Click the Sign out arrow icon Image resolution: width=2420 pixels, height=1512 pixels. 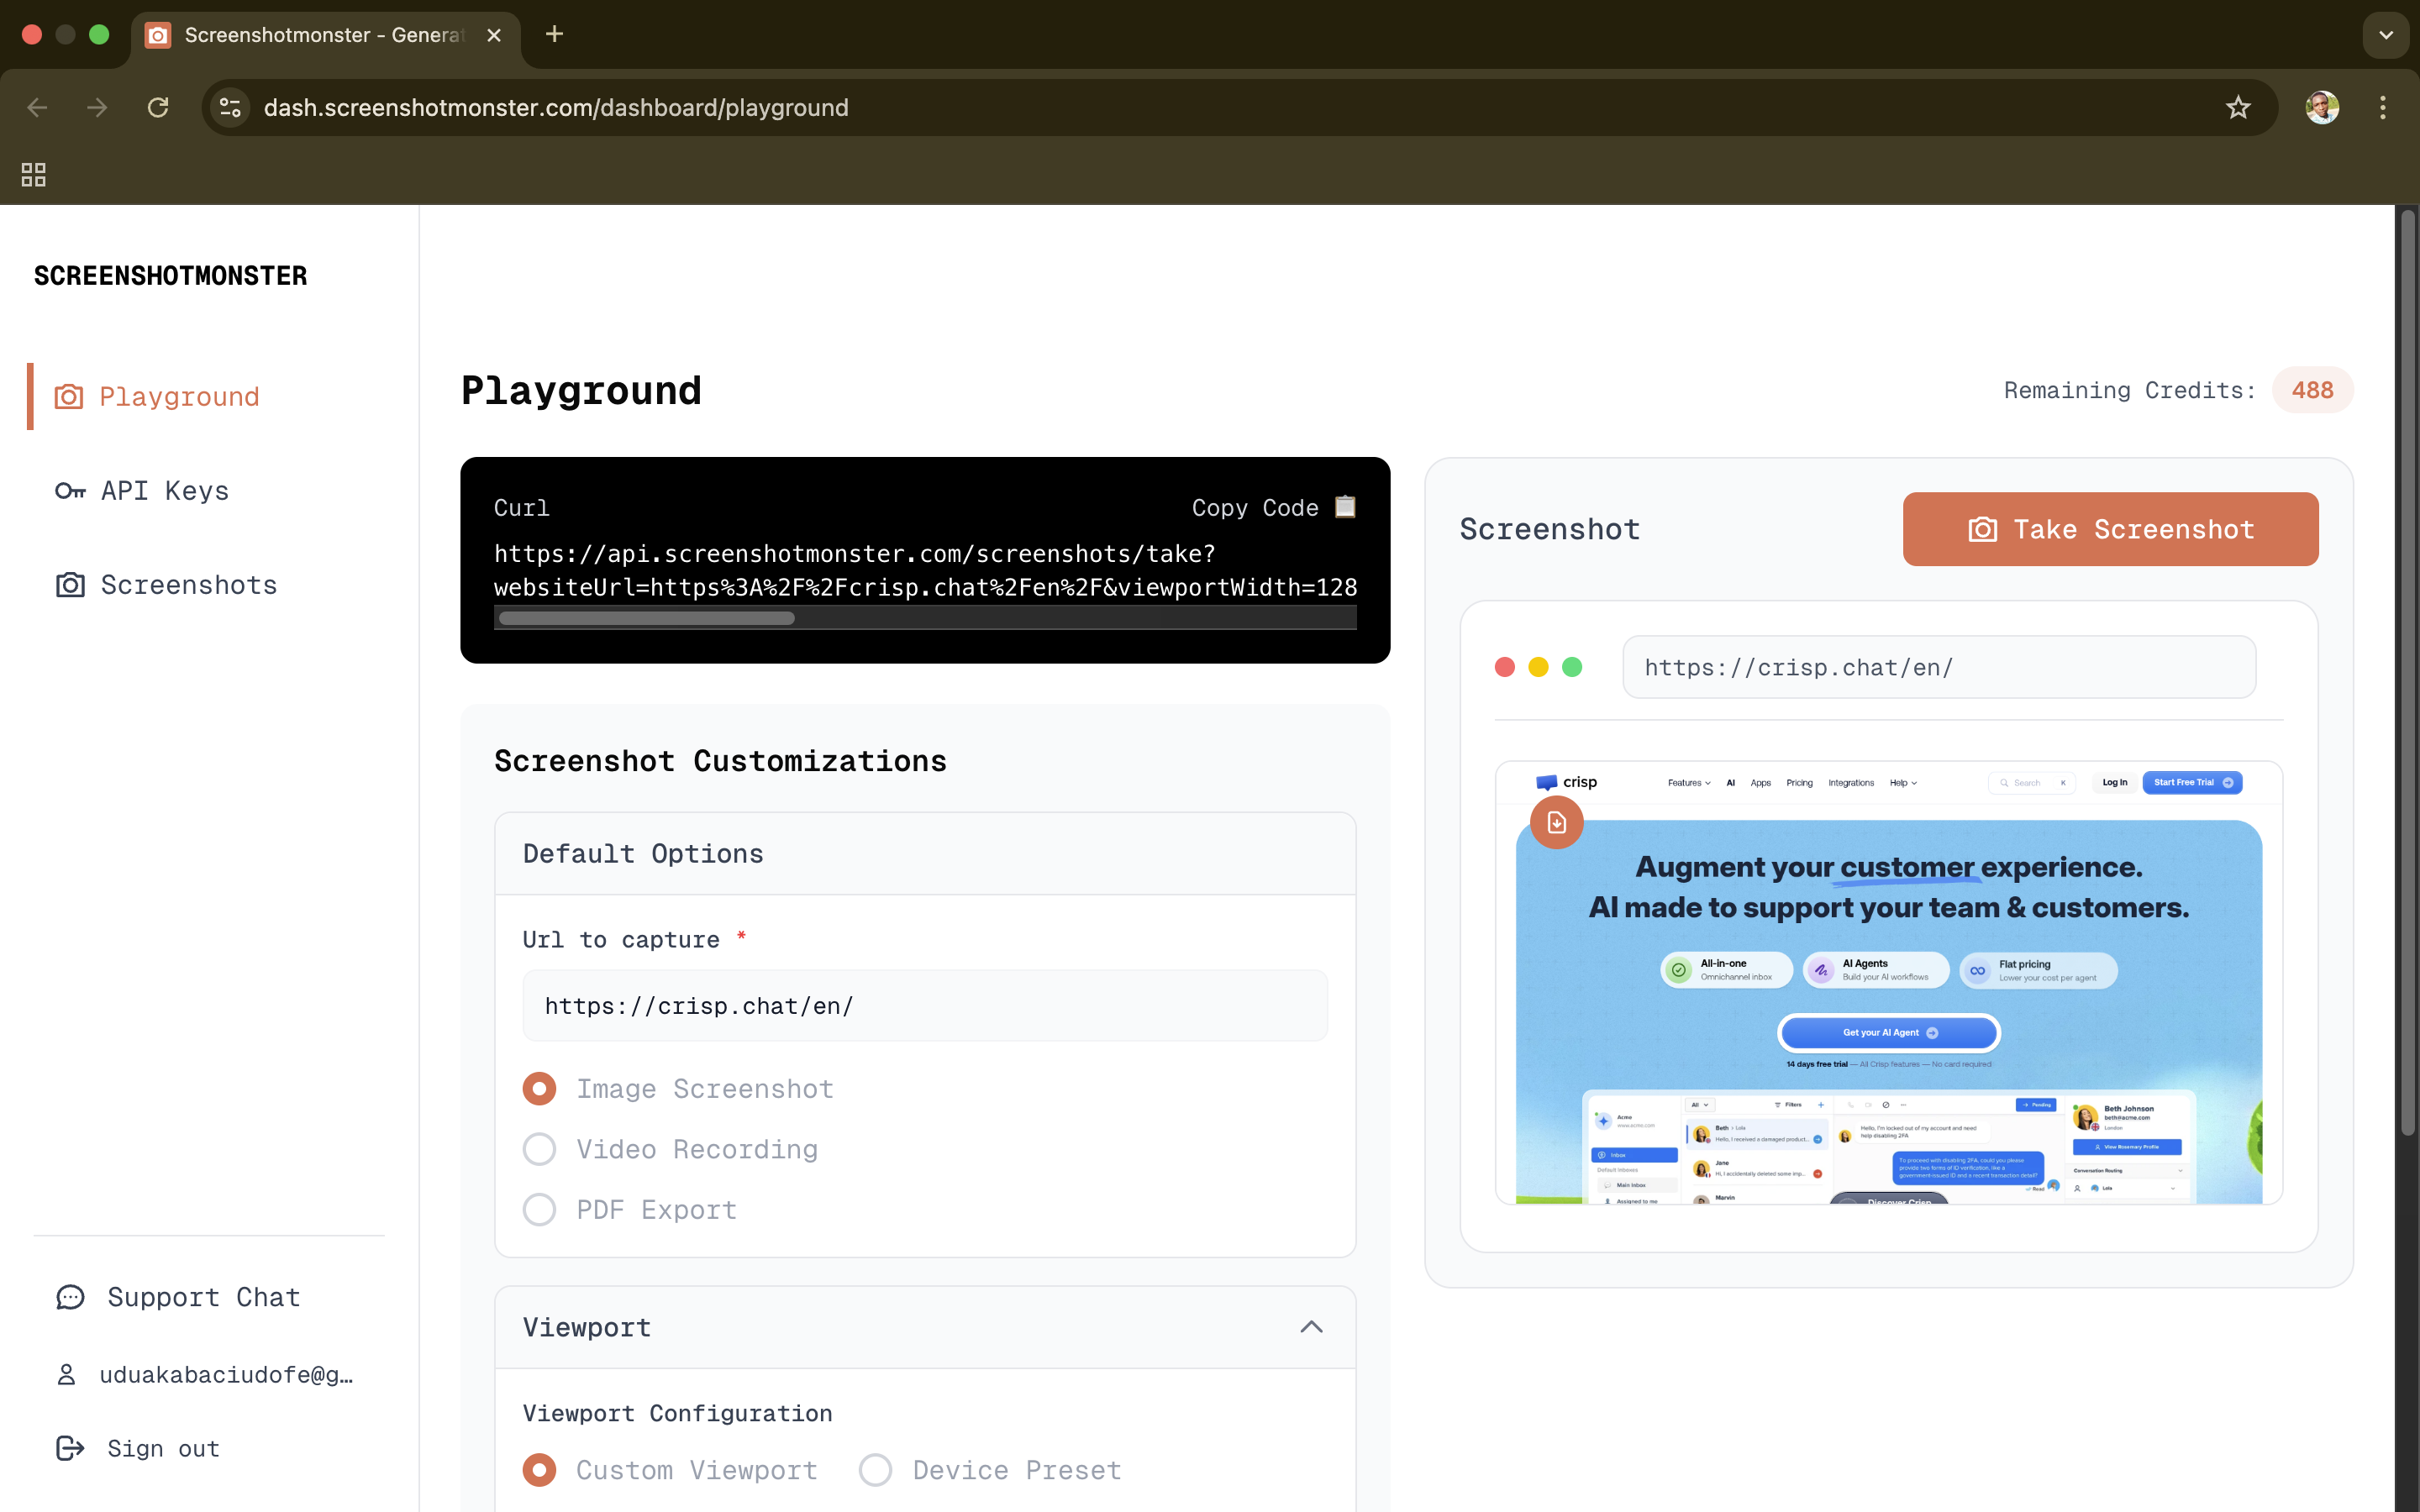[69, 1447]
